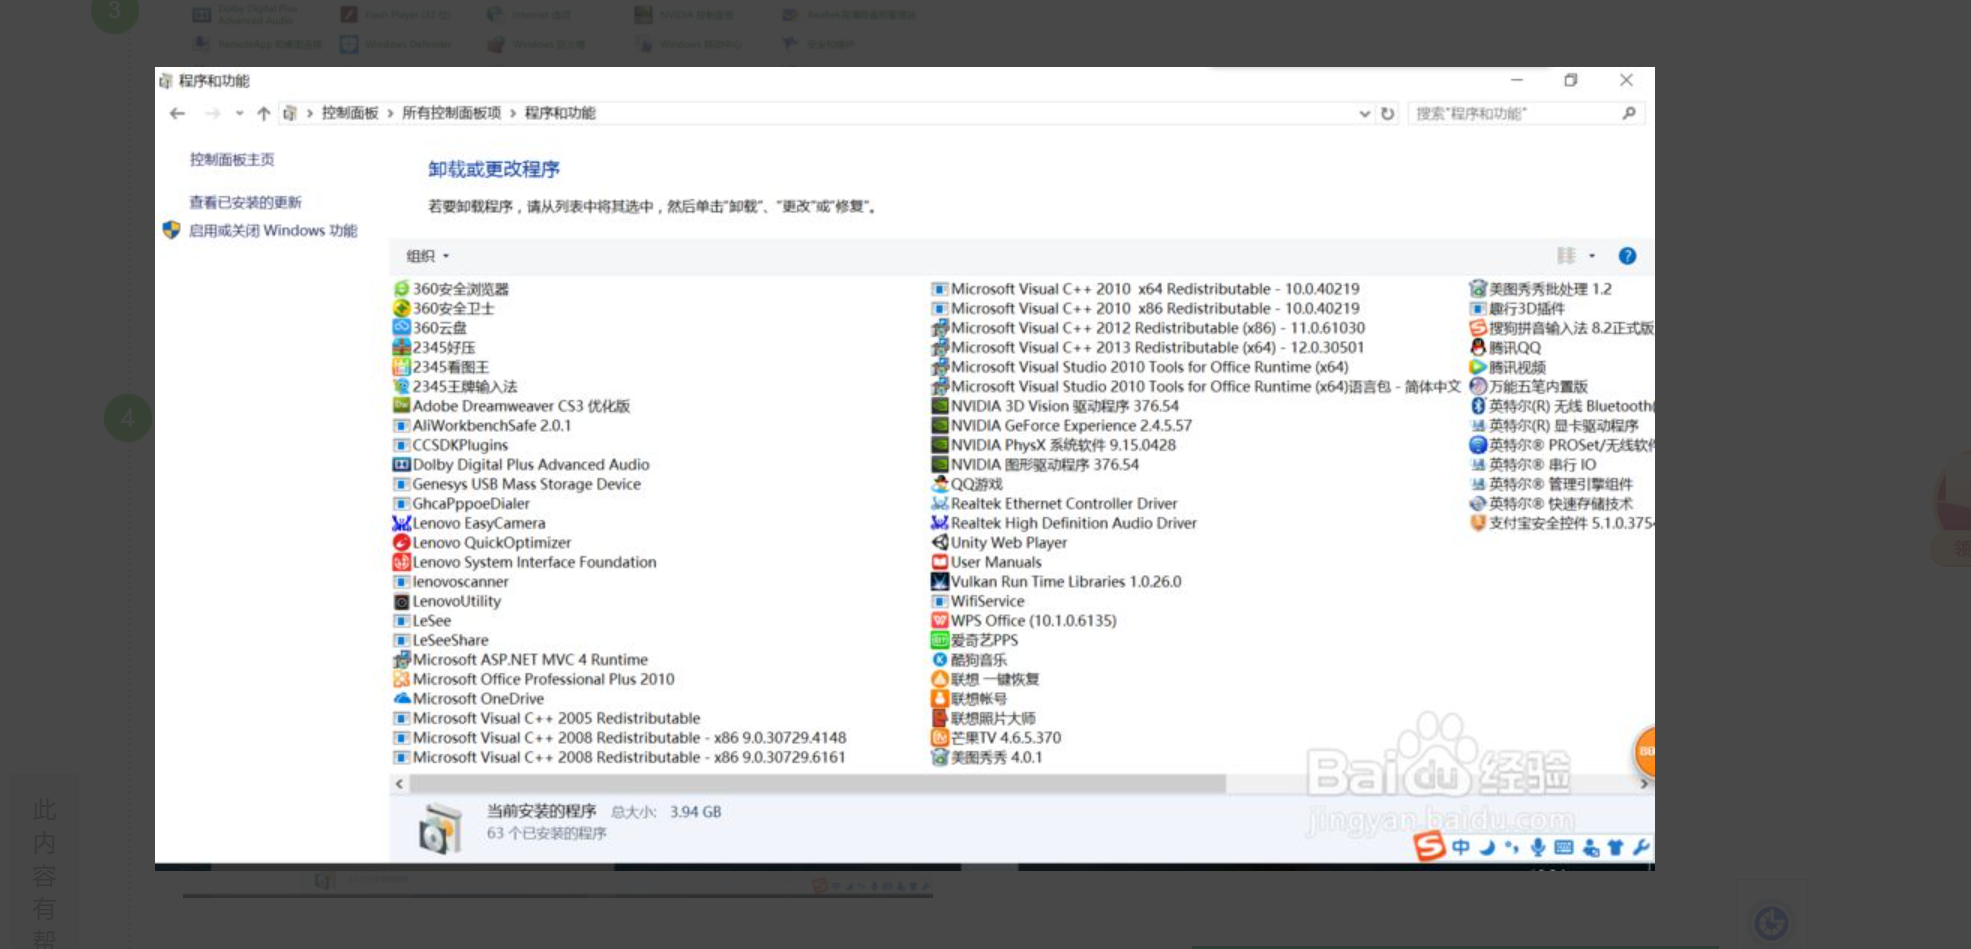Open the address bar history dropdown
The image size is (1971, 949).
pos(1364,113)
